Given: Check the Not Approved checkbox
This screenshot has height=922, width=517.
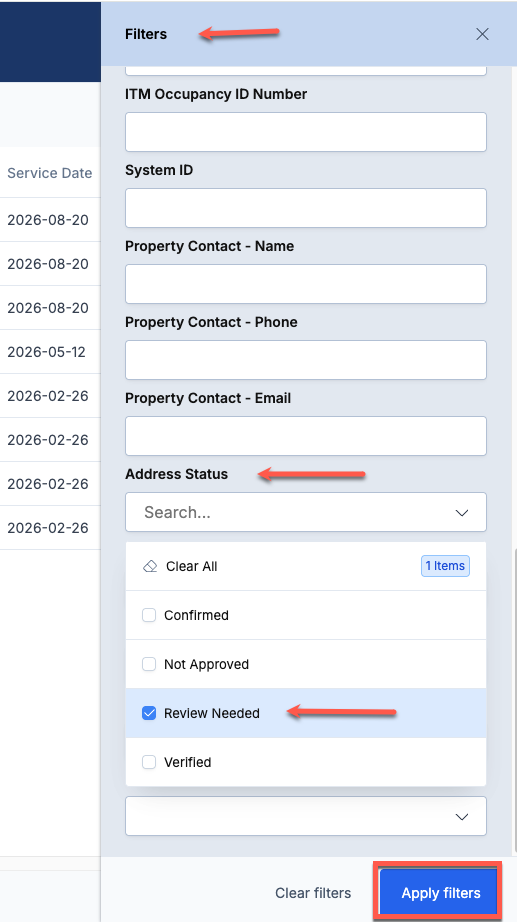Looking at the screenshot, I should click(149, 664).
